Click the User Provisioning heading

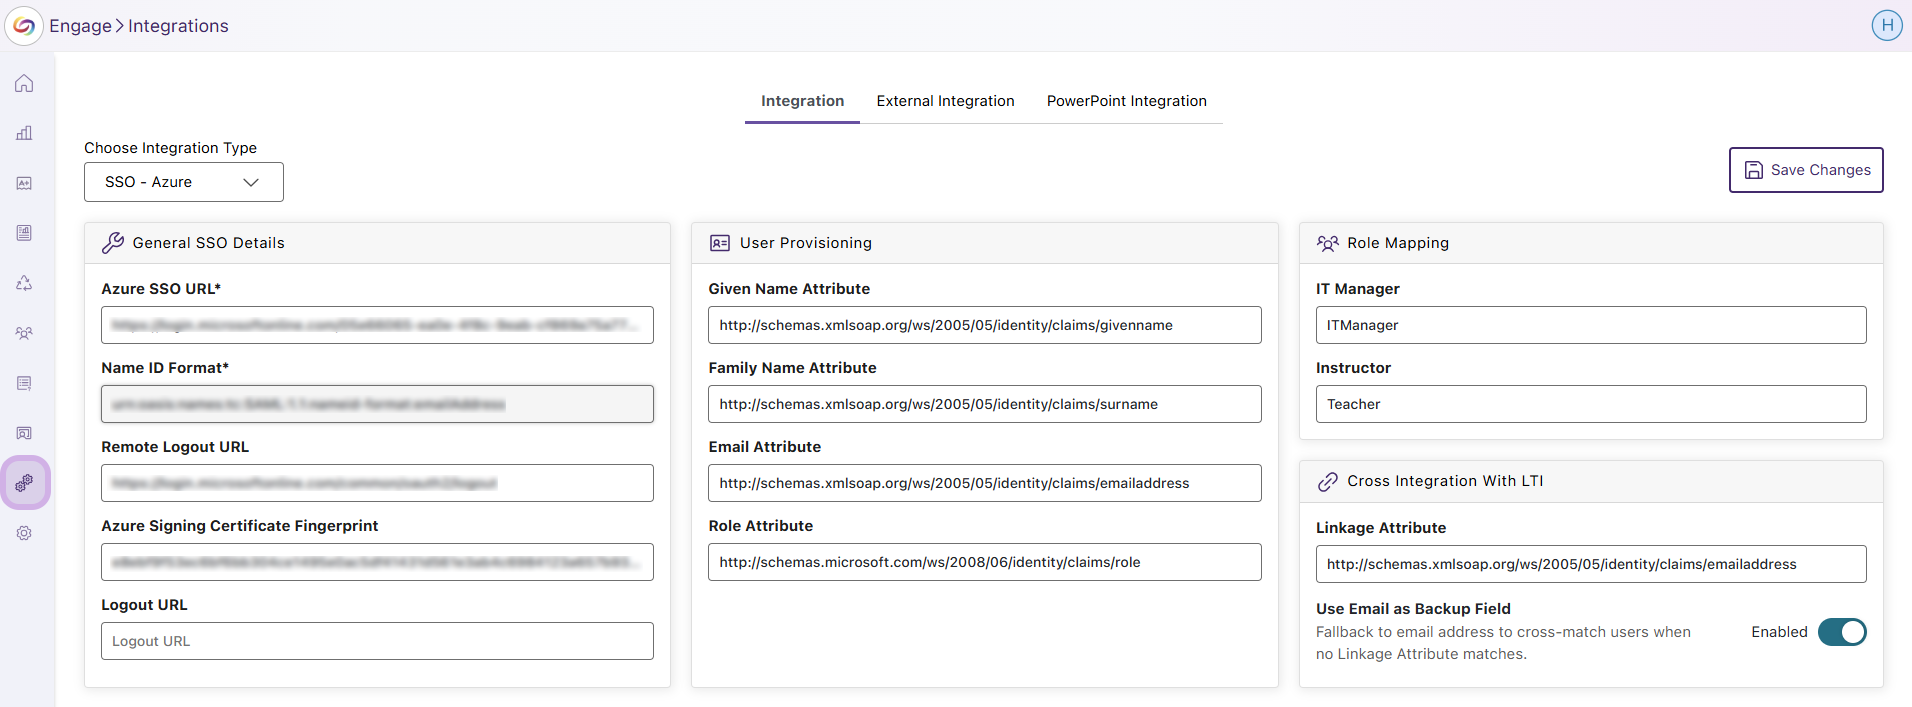[806, 243]
